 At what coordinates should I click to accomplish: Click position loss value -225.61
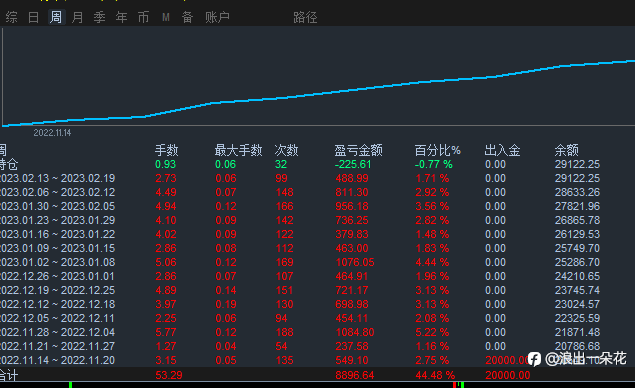(353, 164)
